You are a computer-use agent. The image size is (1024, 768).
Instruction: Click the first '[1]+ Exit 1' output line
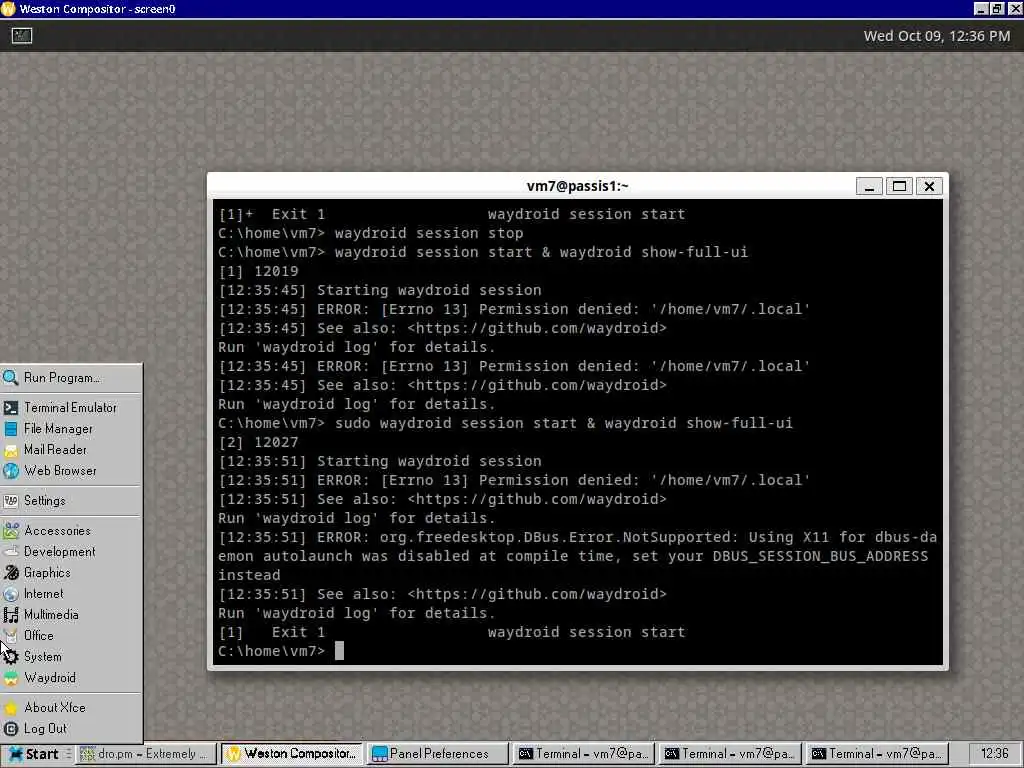451,214
